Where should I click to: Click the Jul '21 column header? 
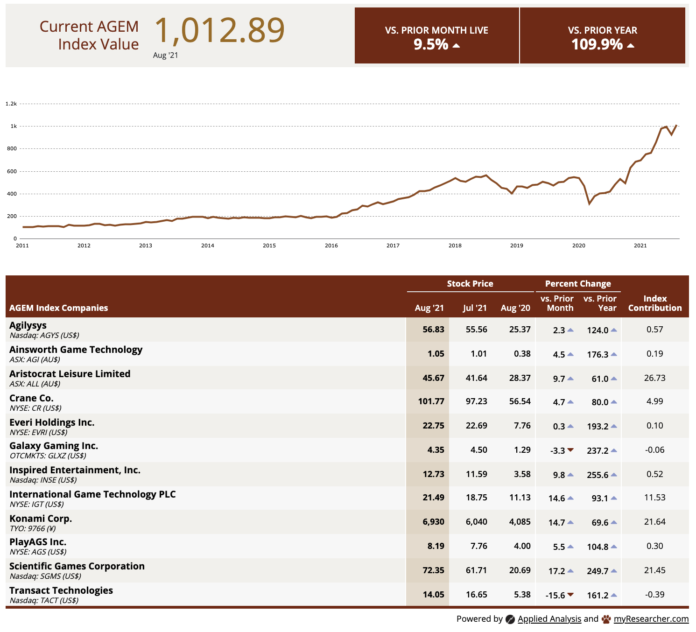pos(475,308)
